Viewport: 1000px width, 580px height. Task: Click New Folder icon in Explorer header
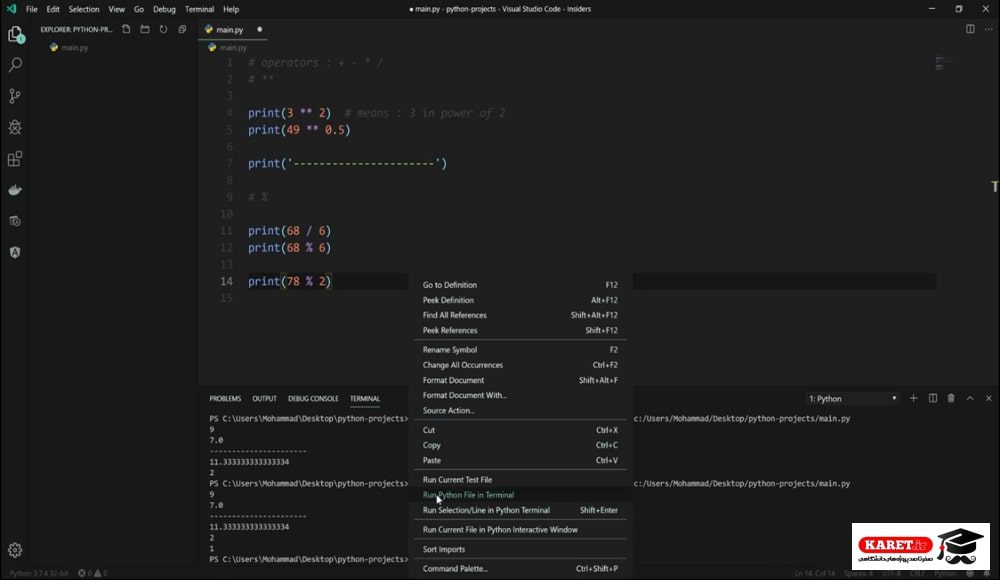[x=145, y=29]
